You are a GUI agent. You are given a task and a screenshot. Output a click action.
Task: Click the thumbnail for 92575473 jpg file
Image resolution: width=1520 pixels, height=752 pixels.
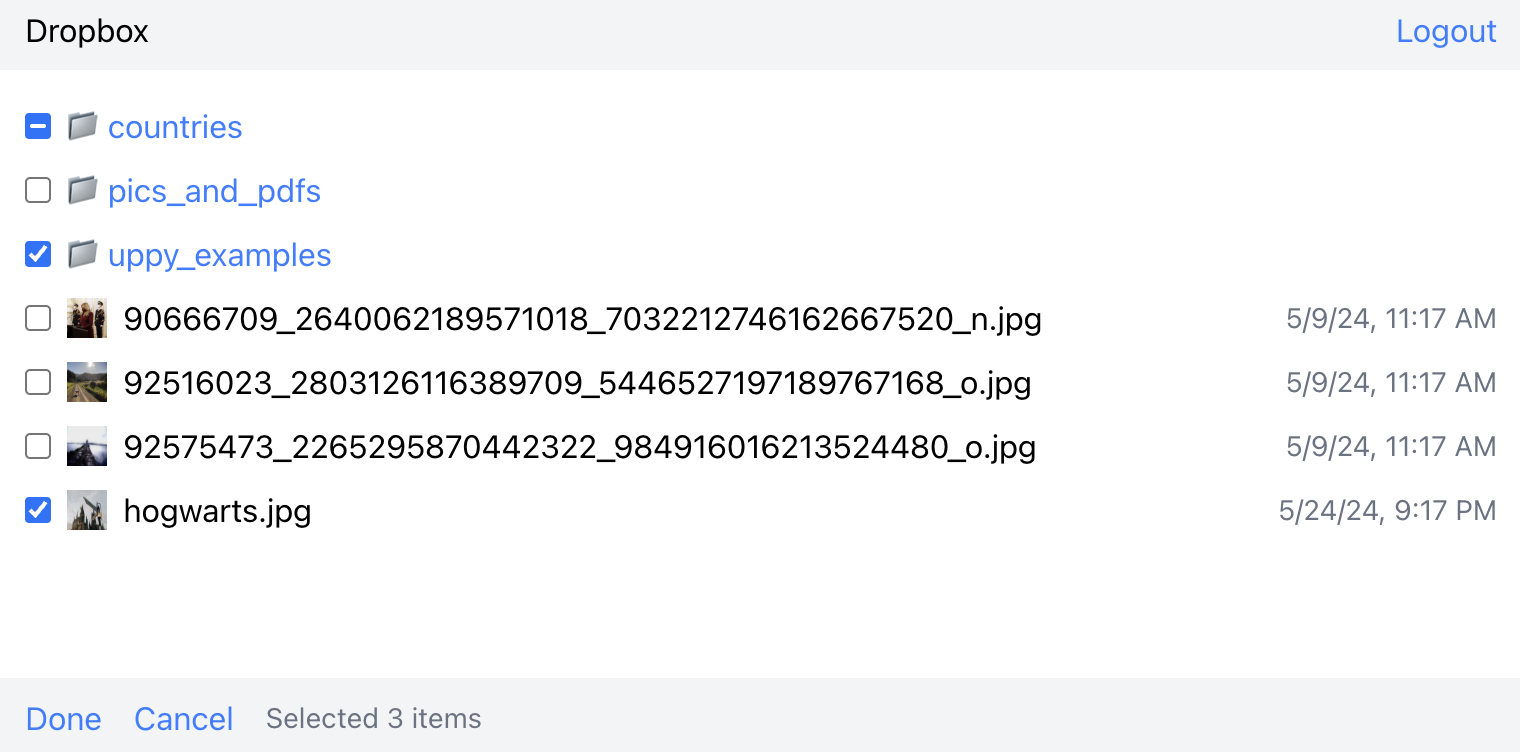[87, 447]
